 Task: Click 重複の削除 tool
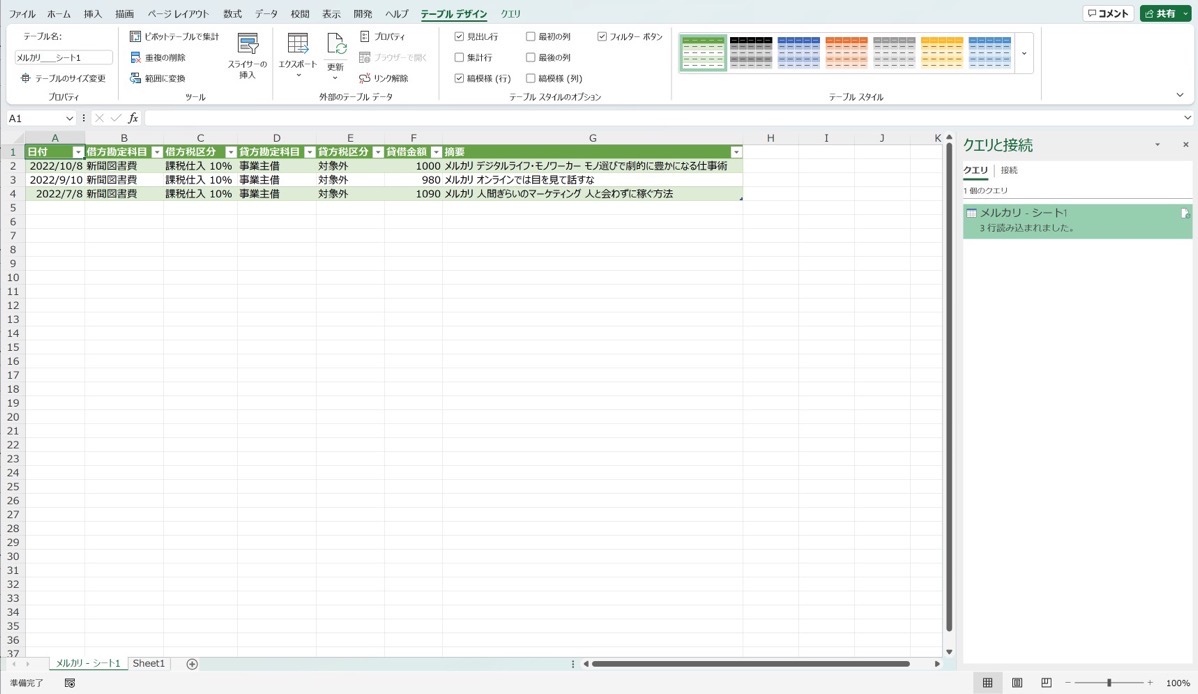(158, 57)
